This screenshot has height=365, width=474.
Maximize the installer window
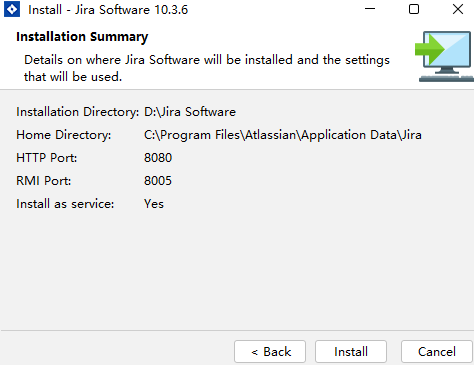tap(414, 9)
